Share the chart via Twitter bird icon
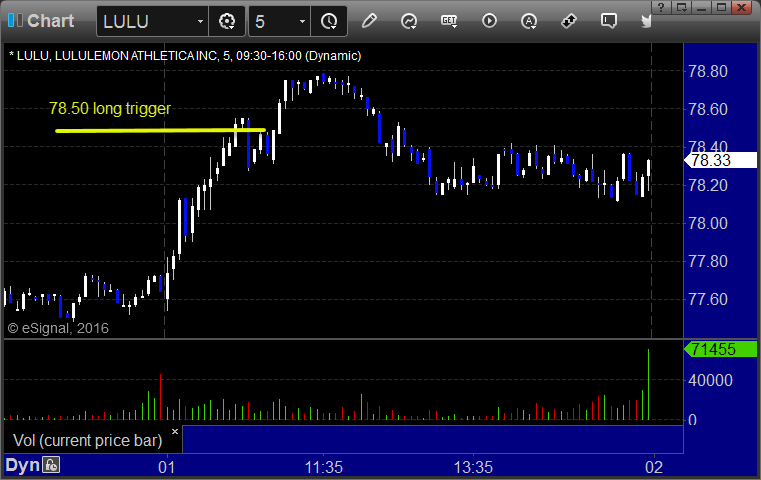The height and width of the screenshot is (480, 761). [646, 21]
